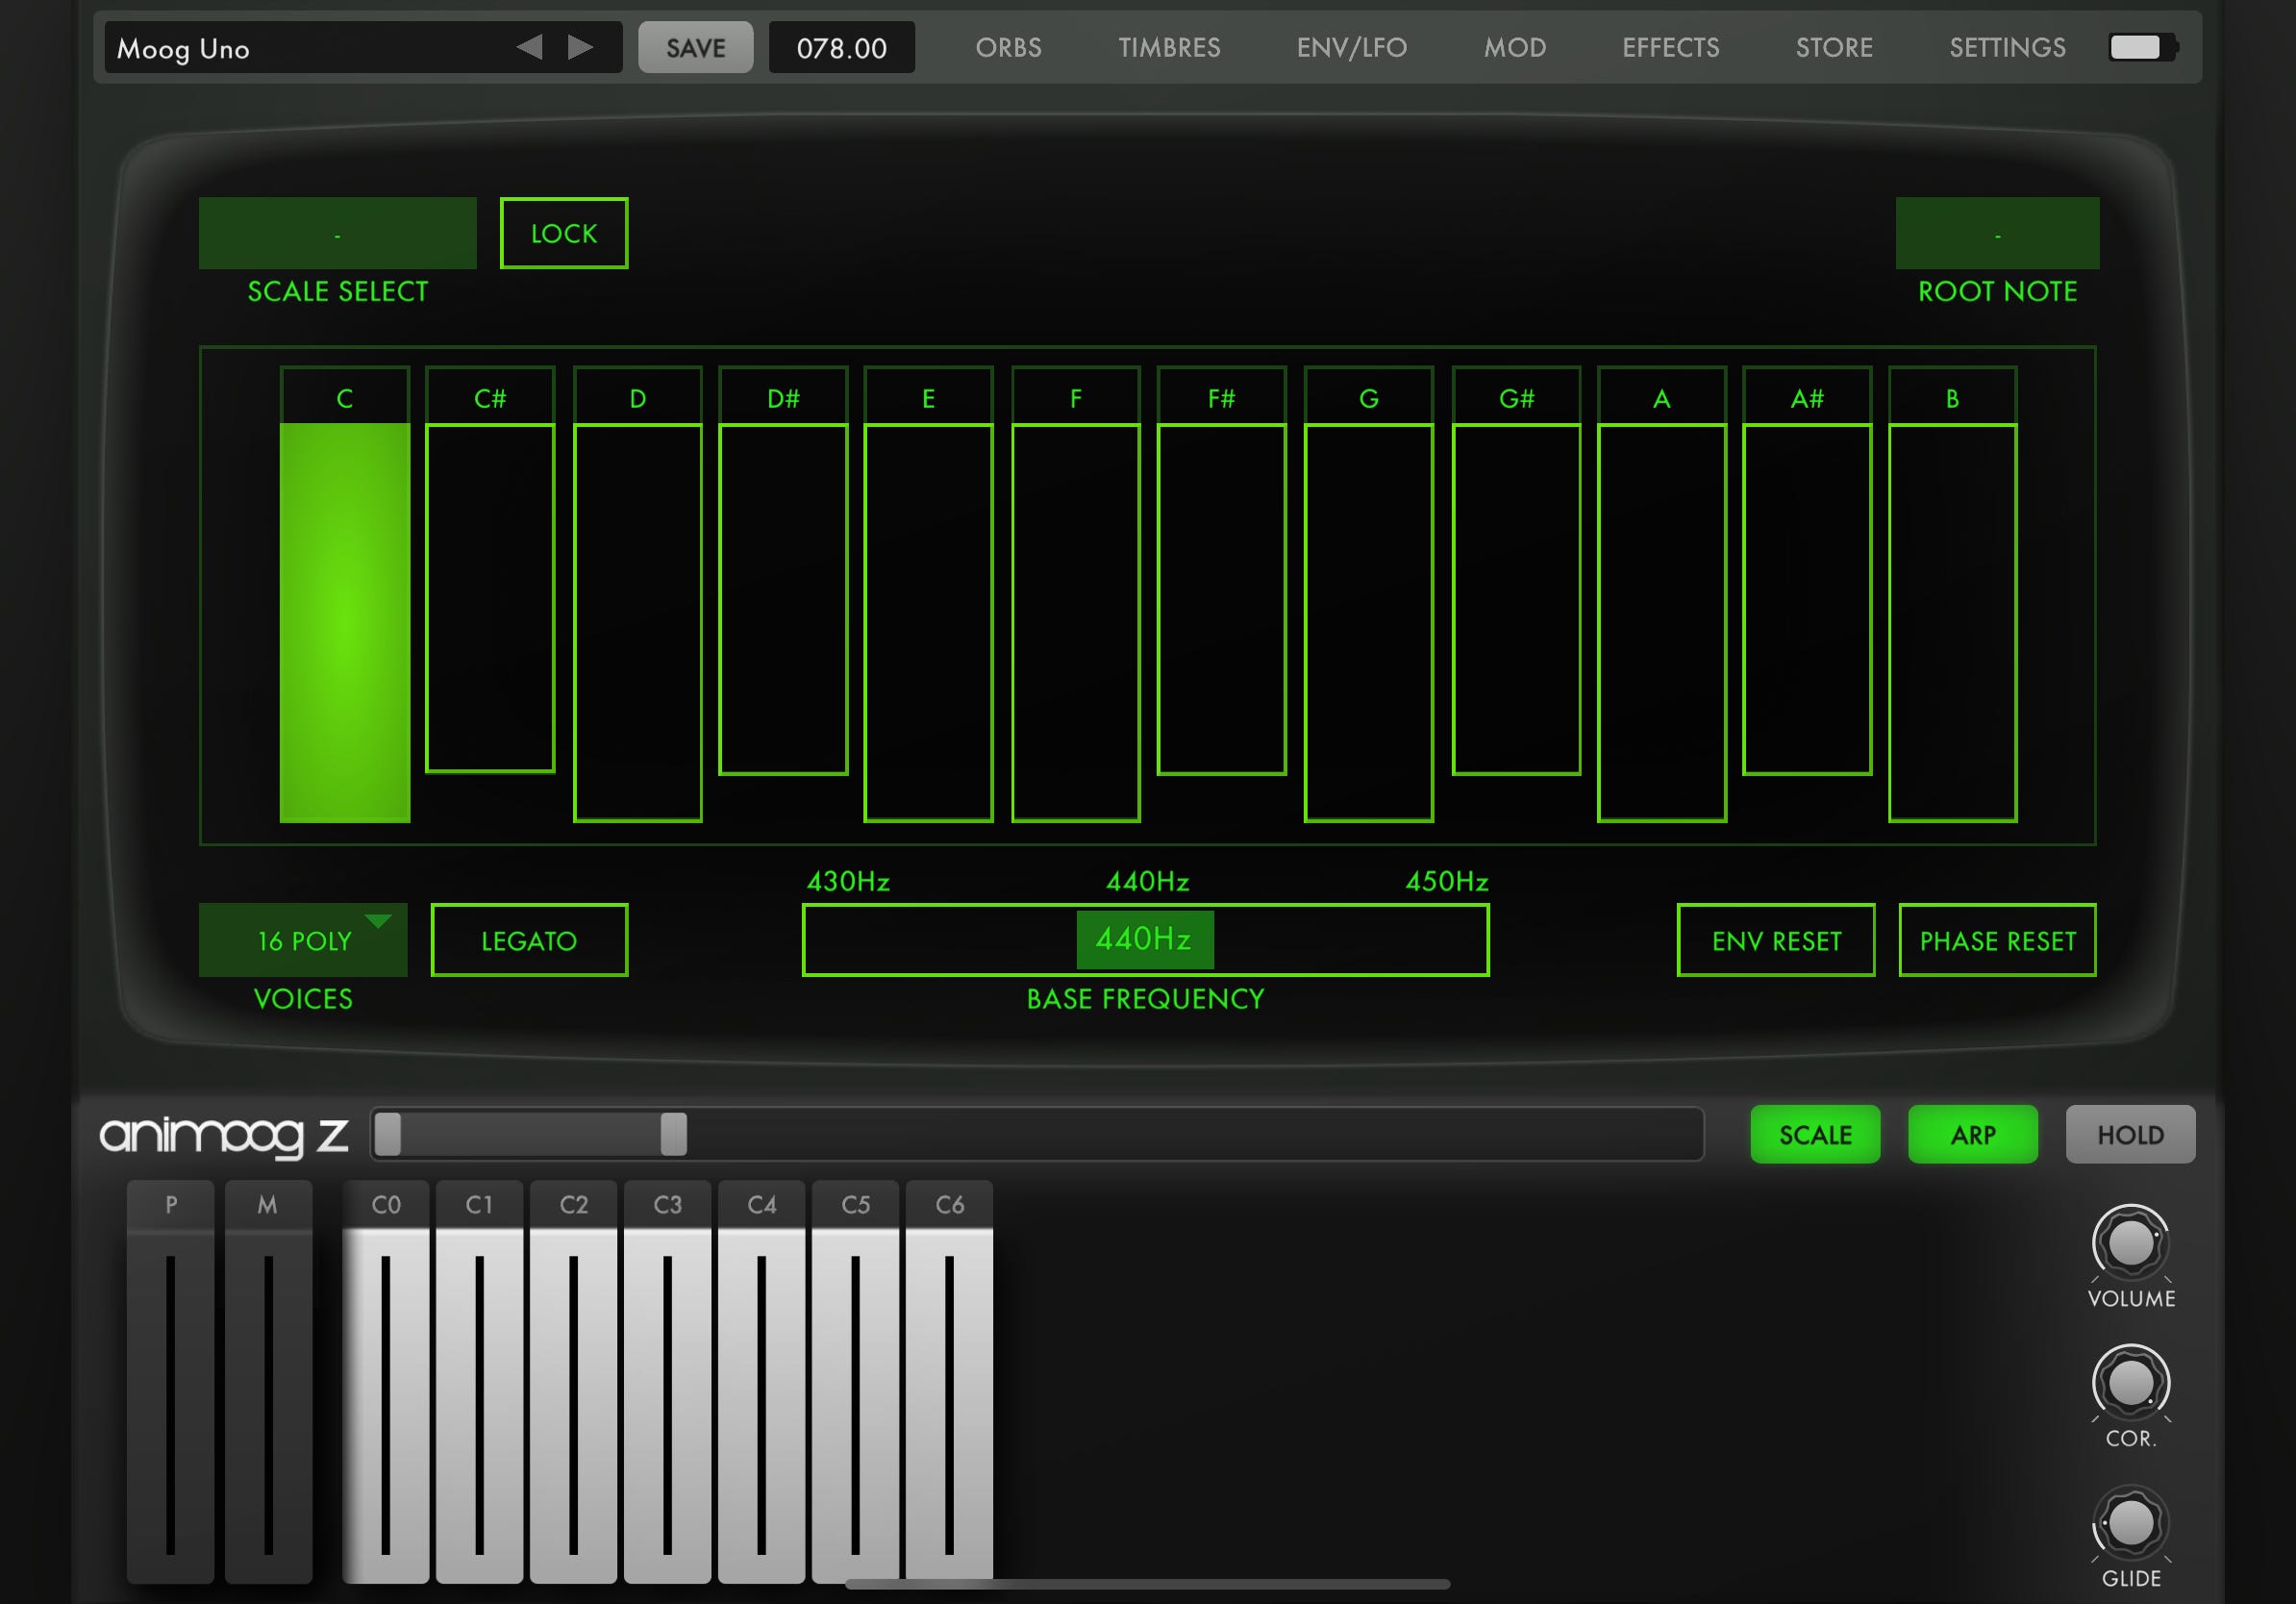
Task: Play the C1 key
Action: (480, 1405)
